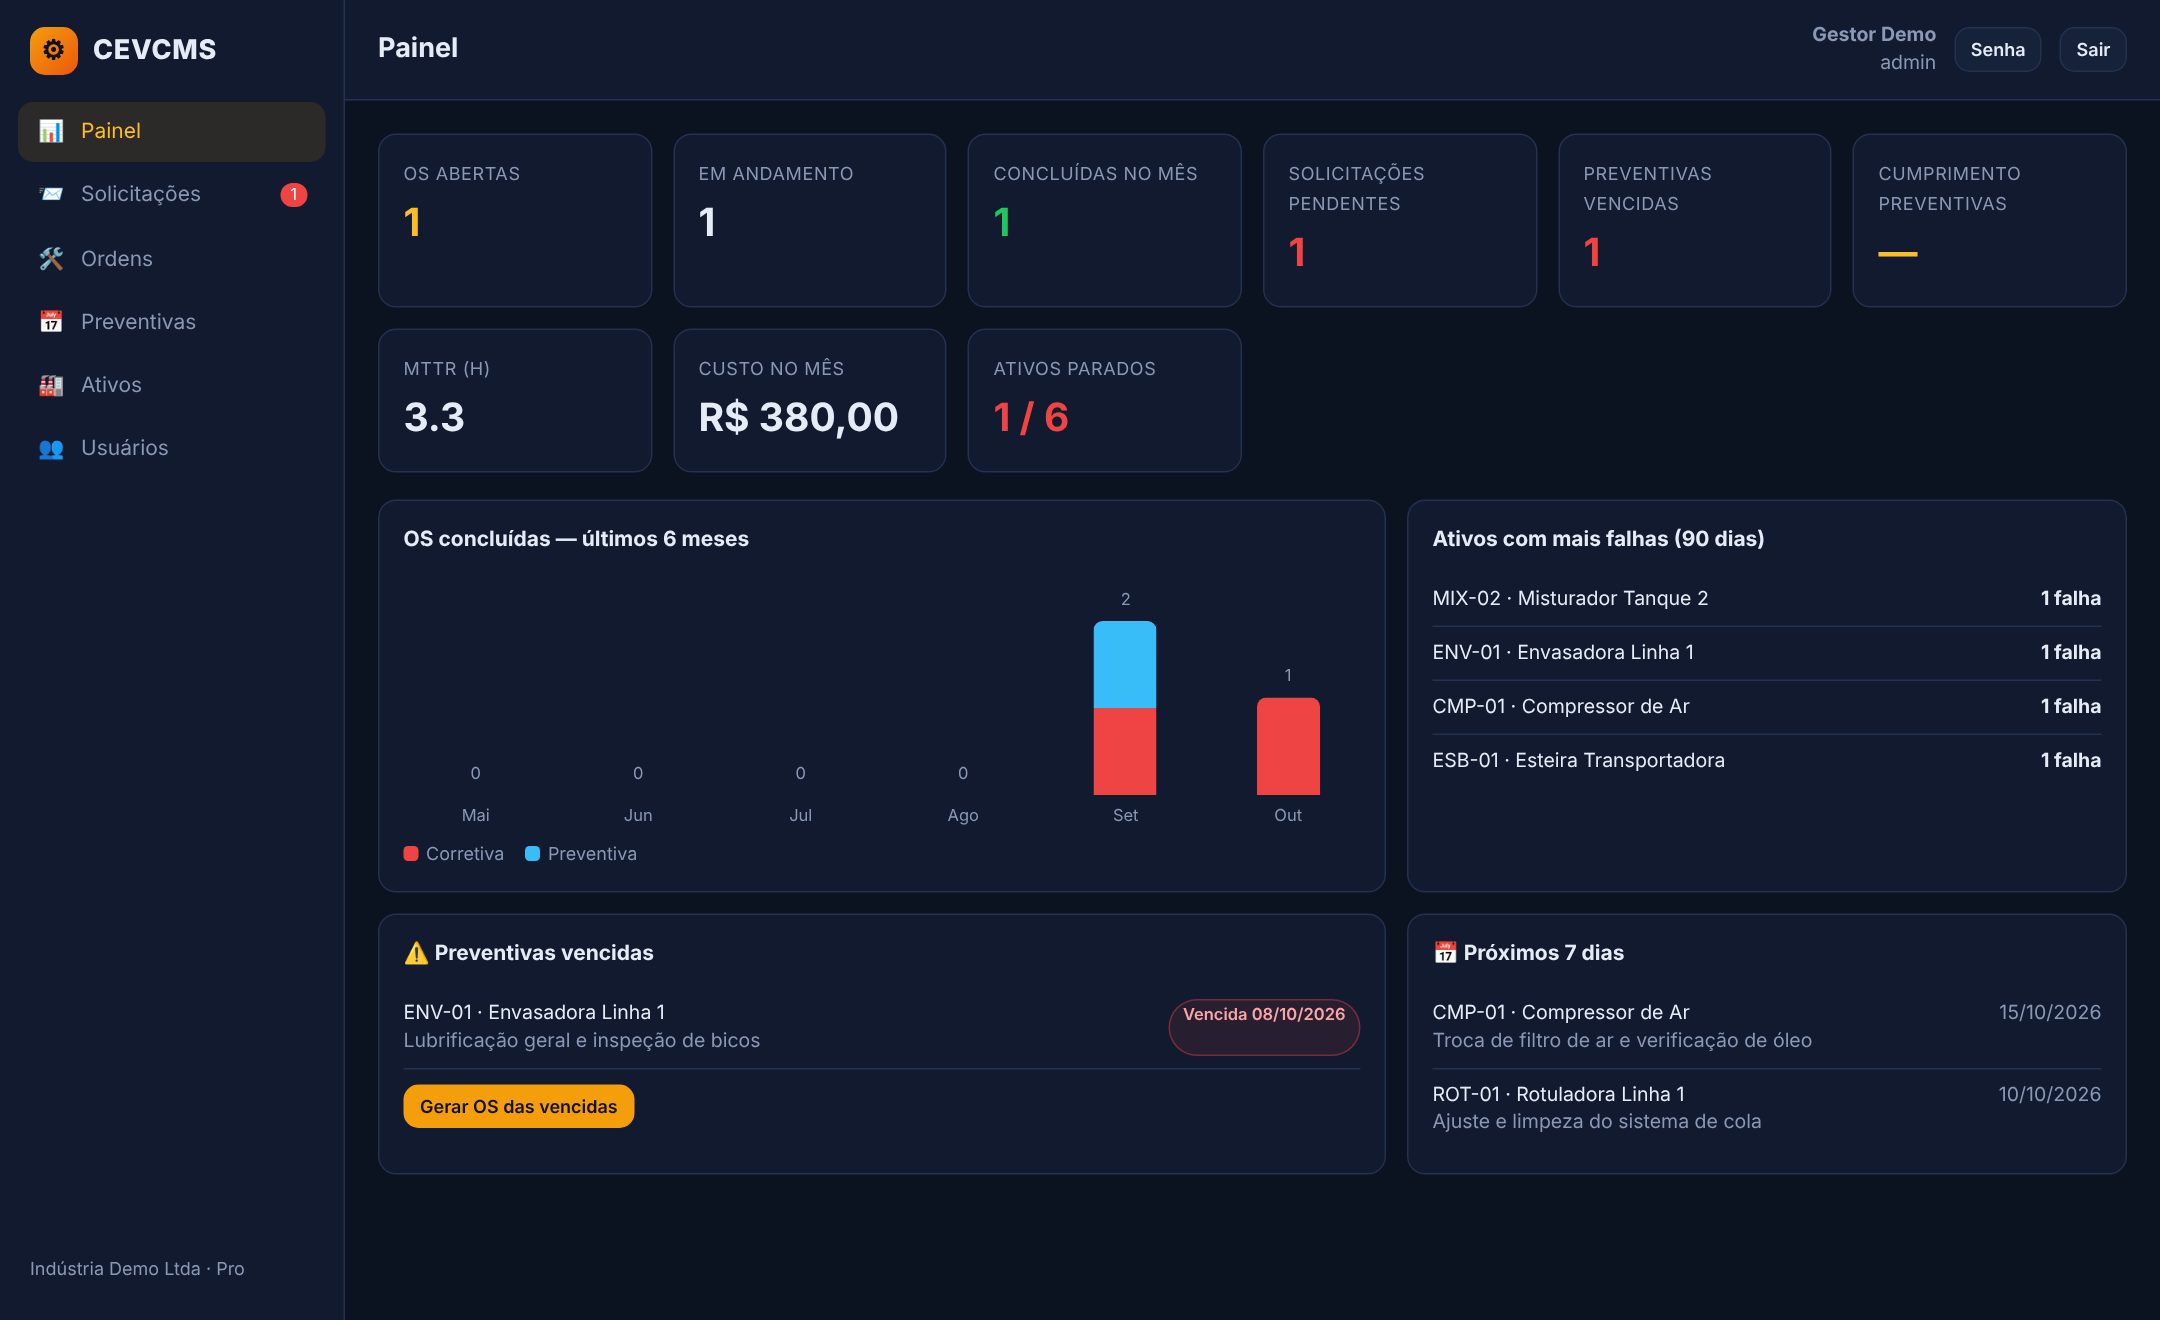This screenshot has height=1320, width=2160.
Task: Select MIX-02 · Misturador Tanque 2 row
Action: click(x=1766, y=599)
